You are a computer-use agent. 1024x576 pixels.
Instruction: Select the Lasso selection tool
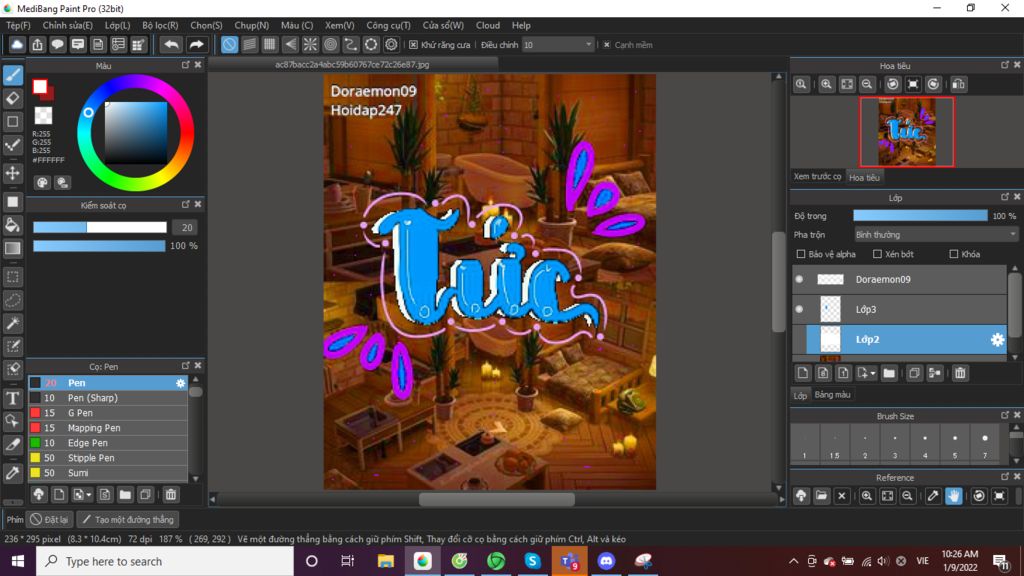[x=12, y=300]
